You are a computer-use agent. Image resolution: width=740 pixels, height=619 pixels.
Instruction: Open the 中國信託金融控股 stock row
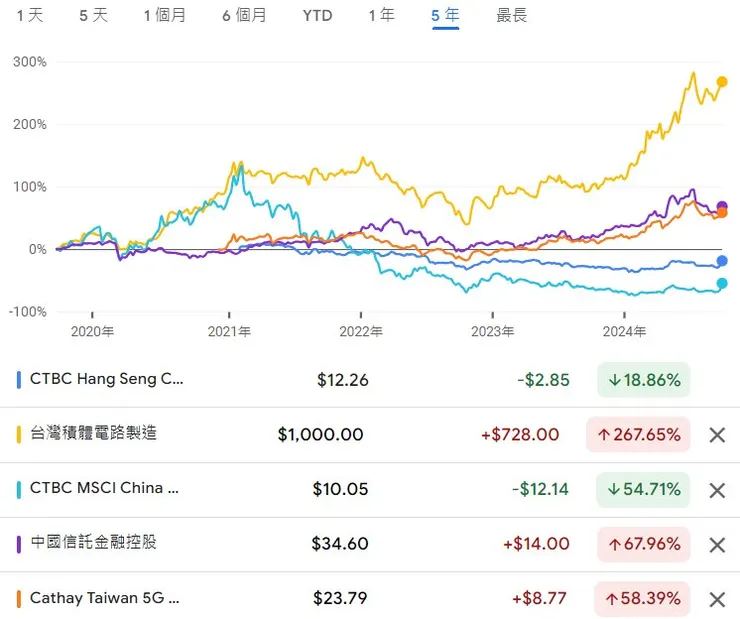[x=370, y=544]
